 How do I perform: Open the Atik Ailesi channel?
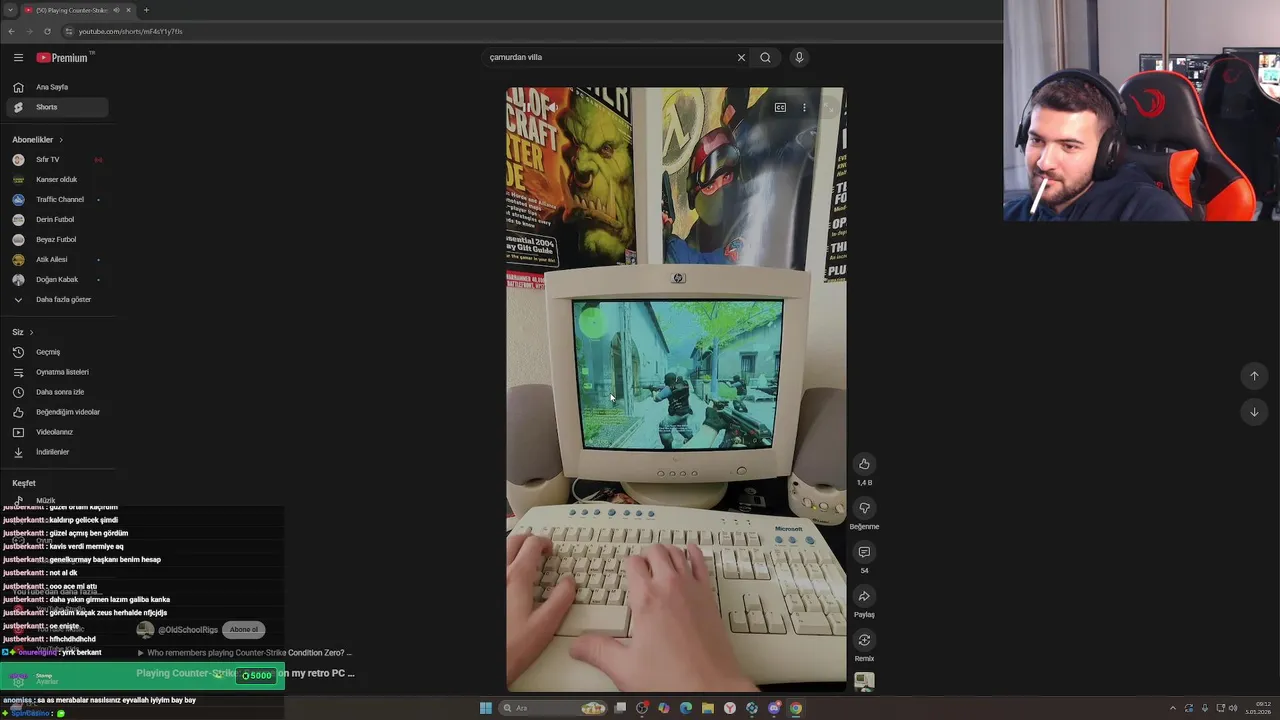tap(55, 260)
